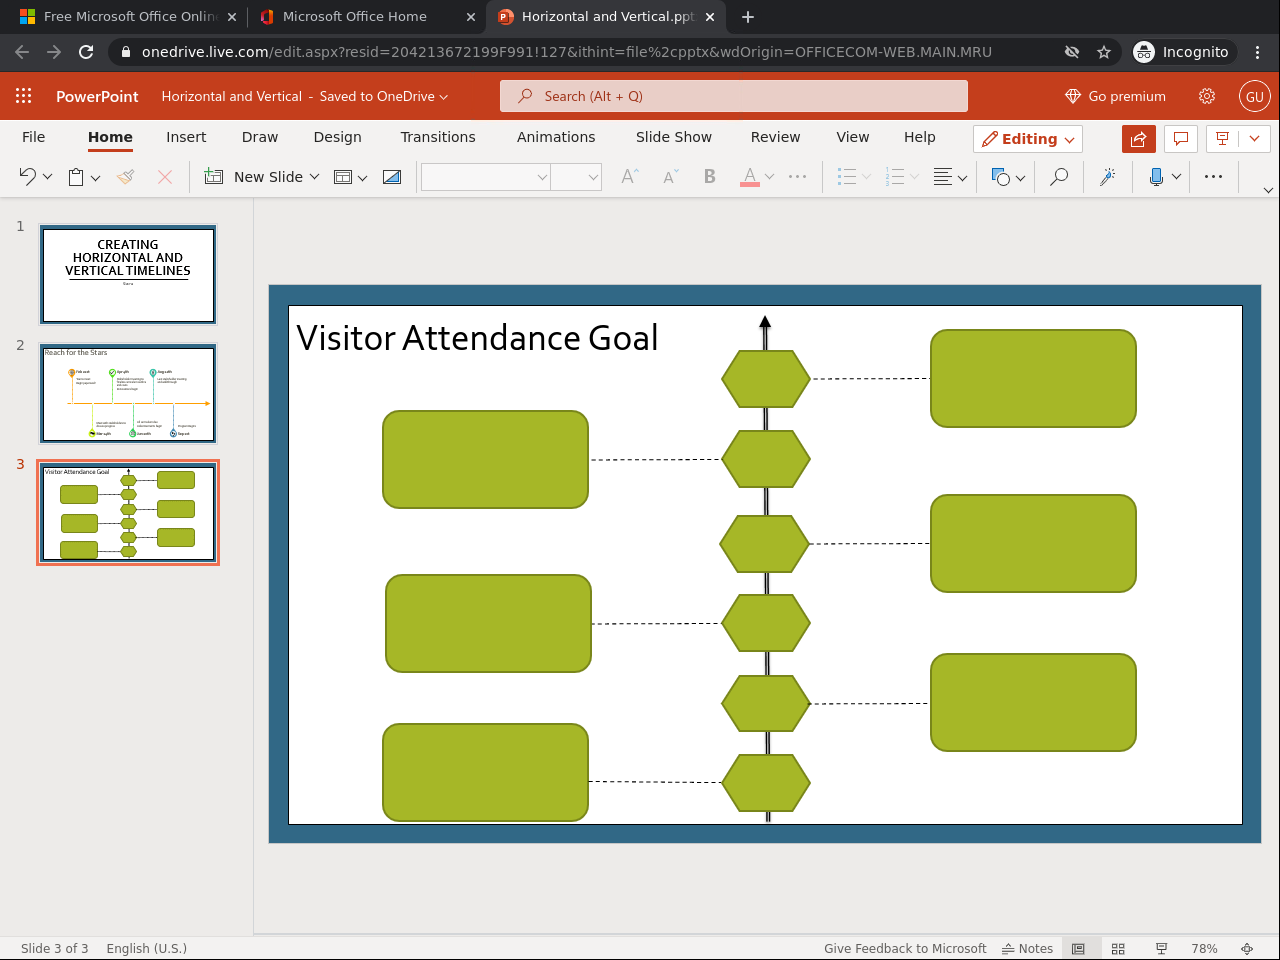Open the font name combo box

[x=486, y=177]
